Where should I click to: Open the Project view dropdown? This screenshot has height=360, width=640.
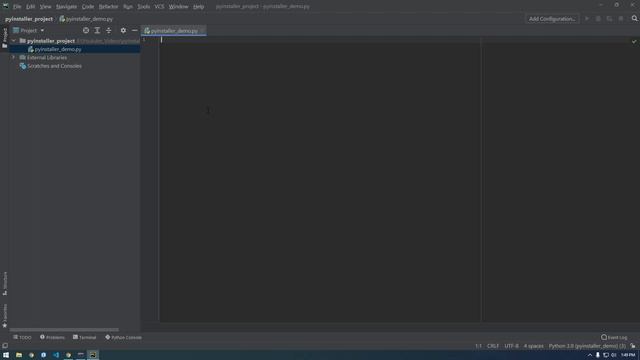point(29,30)
